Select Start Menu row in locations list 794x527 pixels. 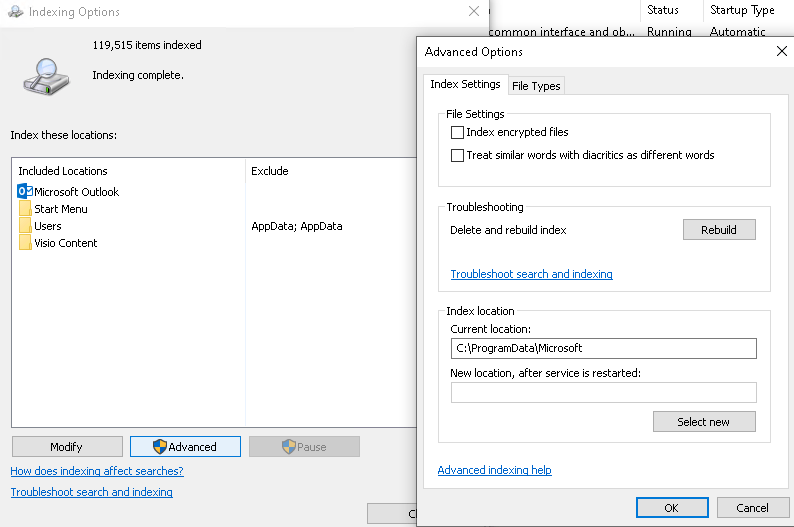click(61, 209)
